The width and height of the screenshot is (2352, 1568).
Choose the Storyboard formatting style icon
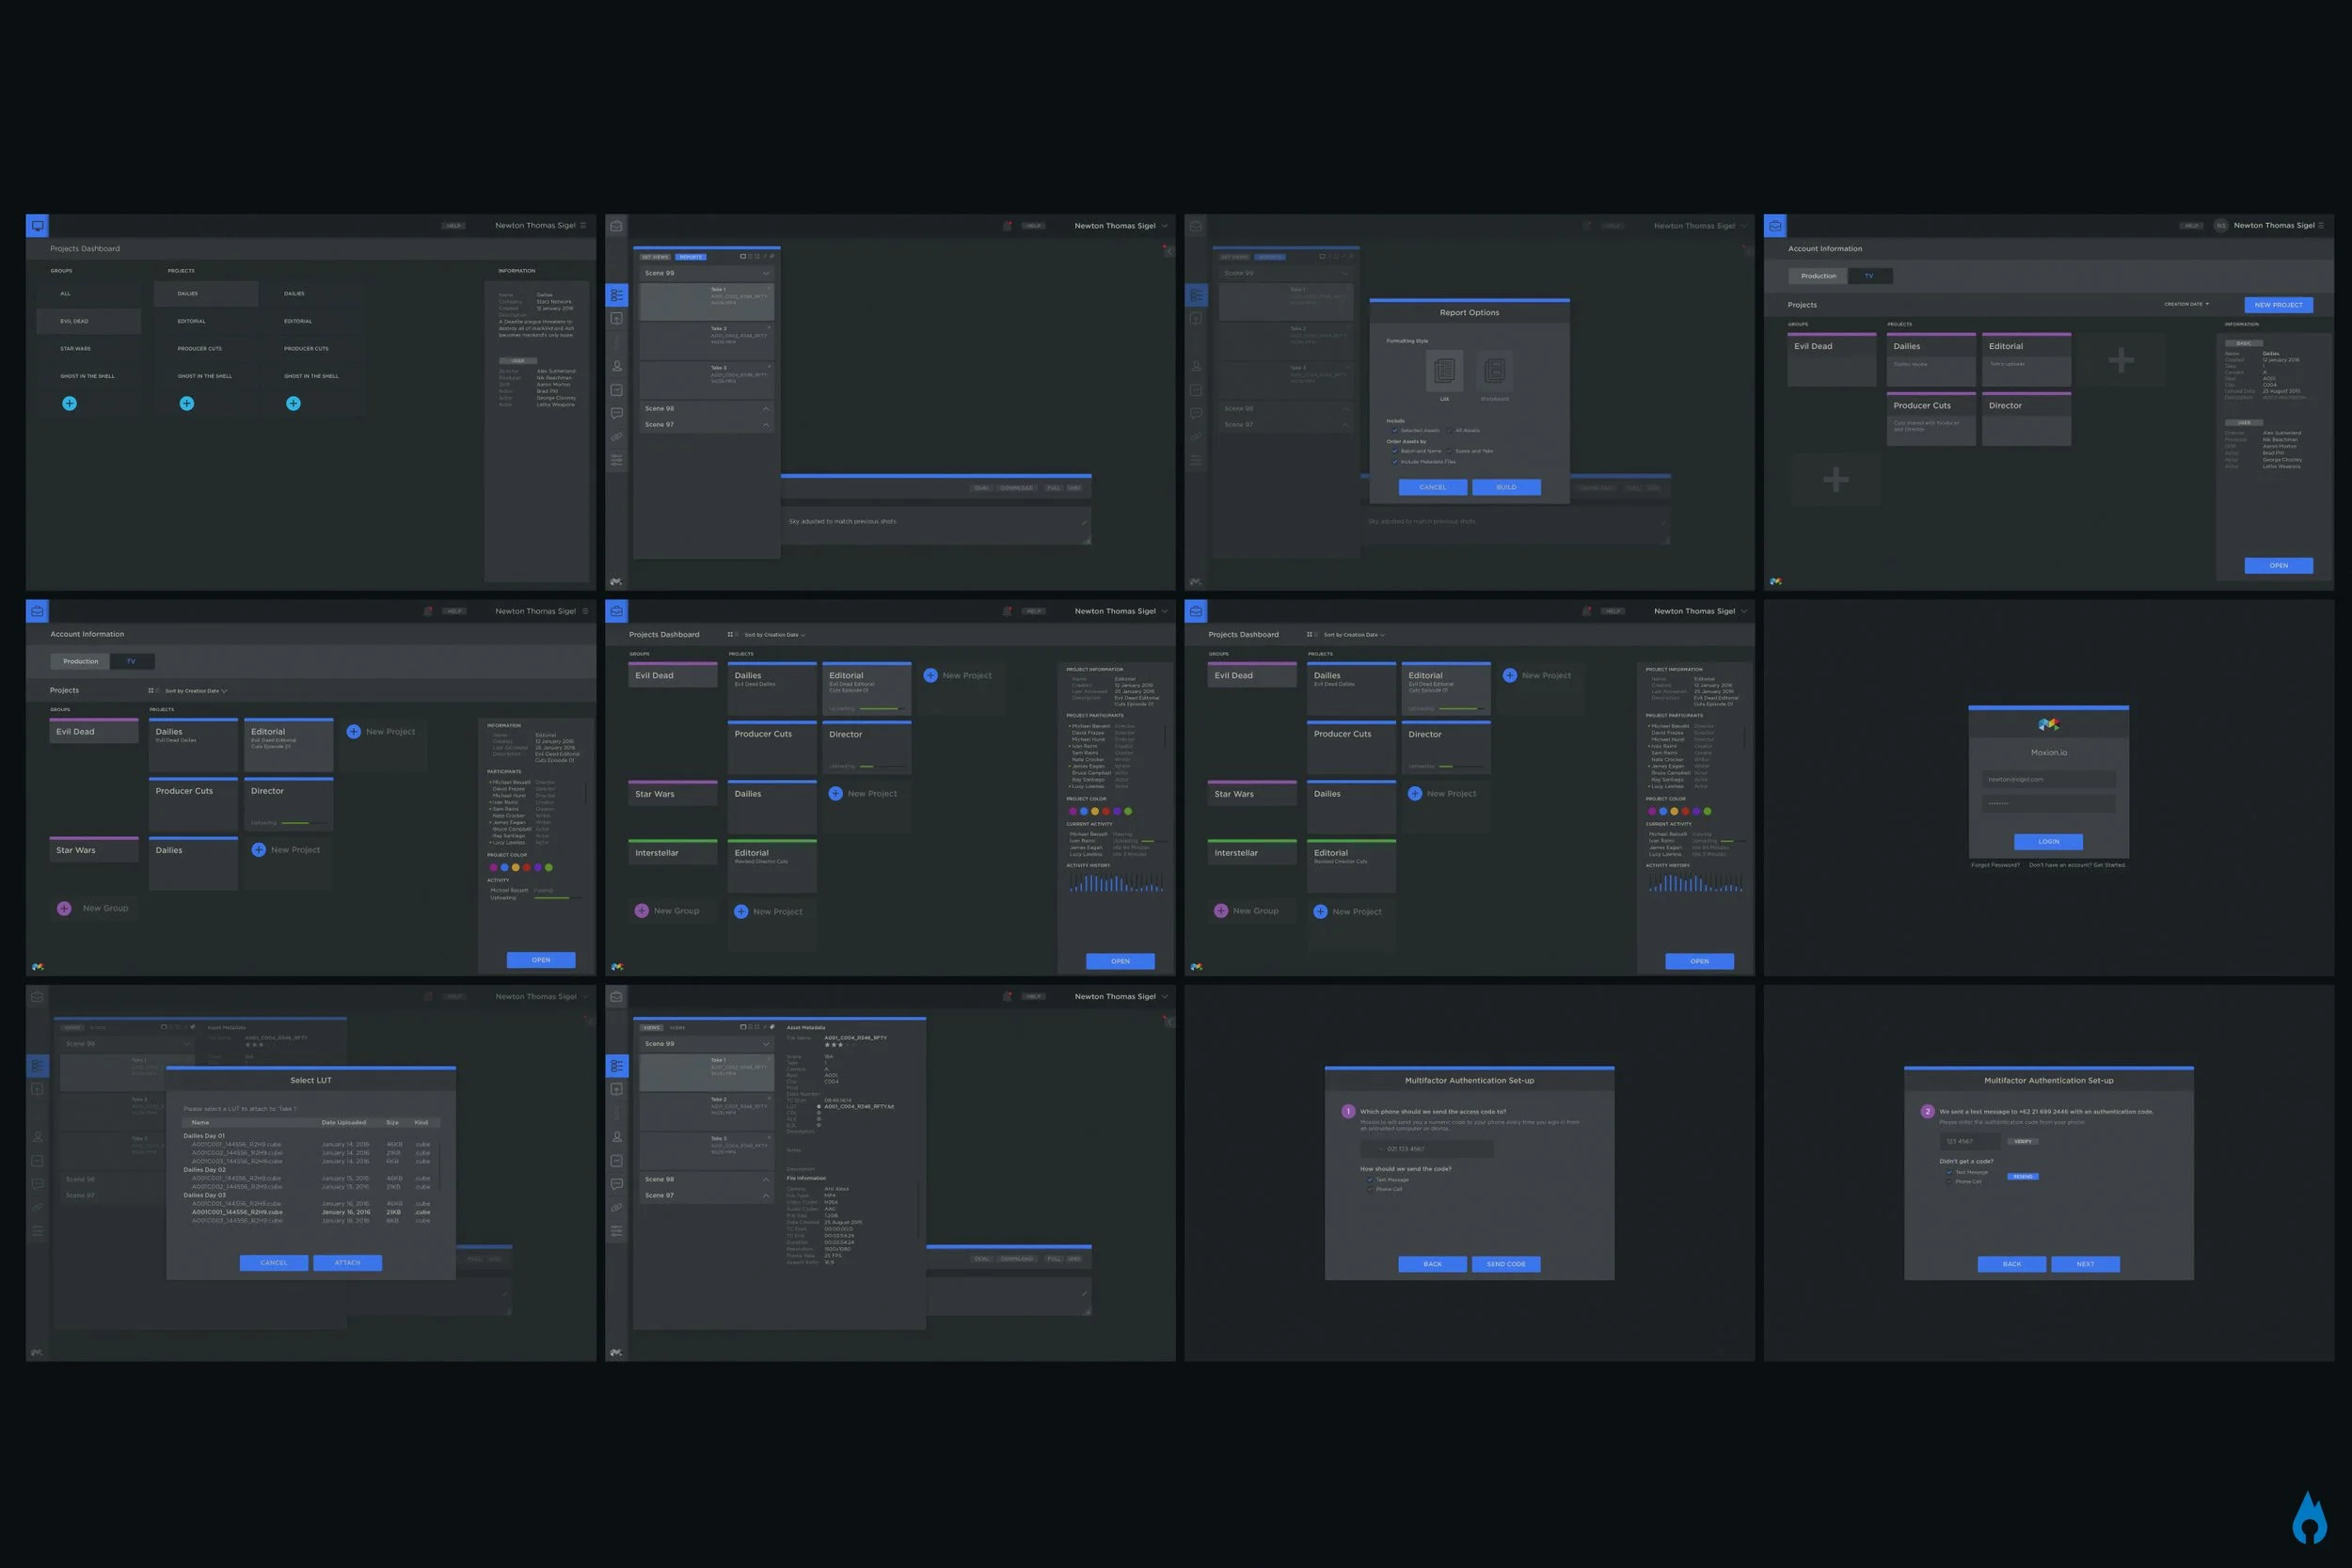coord(1495,371)
